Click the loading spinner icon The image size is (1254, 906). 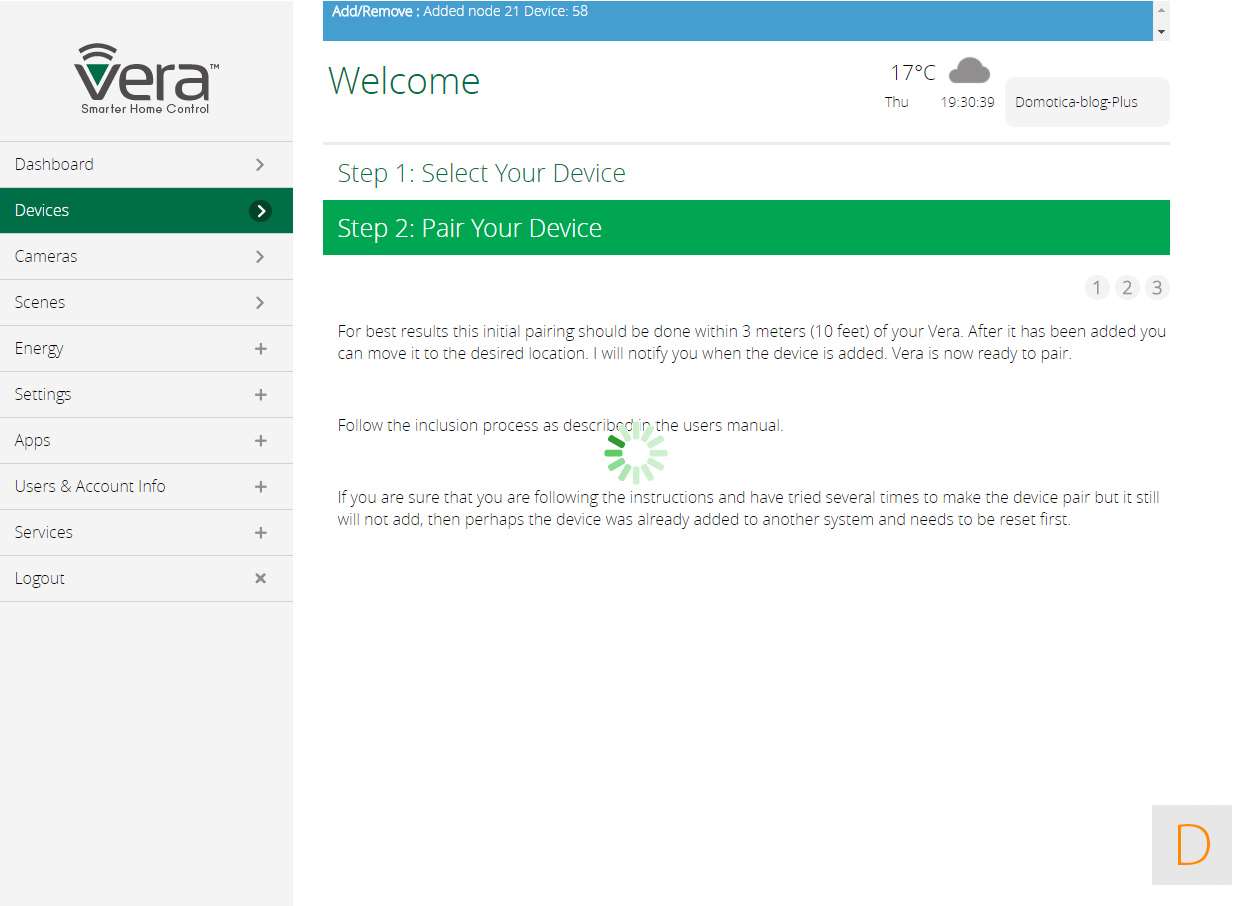636,453
